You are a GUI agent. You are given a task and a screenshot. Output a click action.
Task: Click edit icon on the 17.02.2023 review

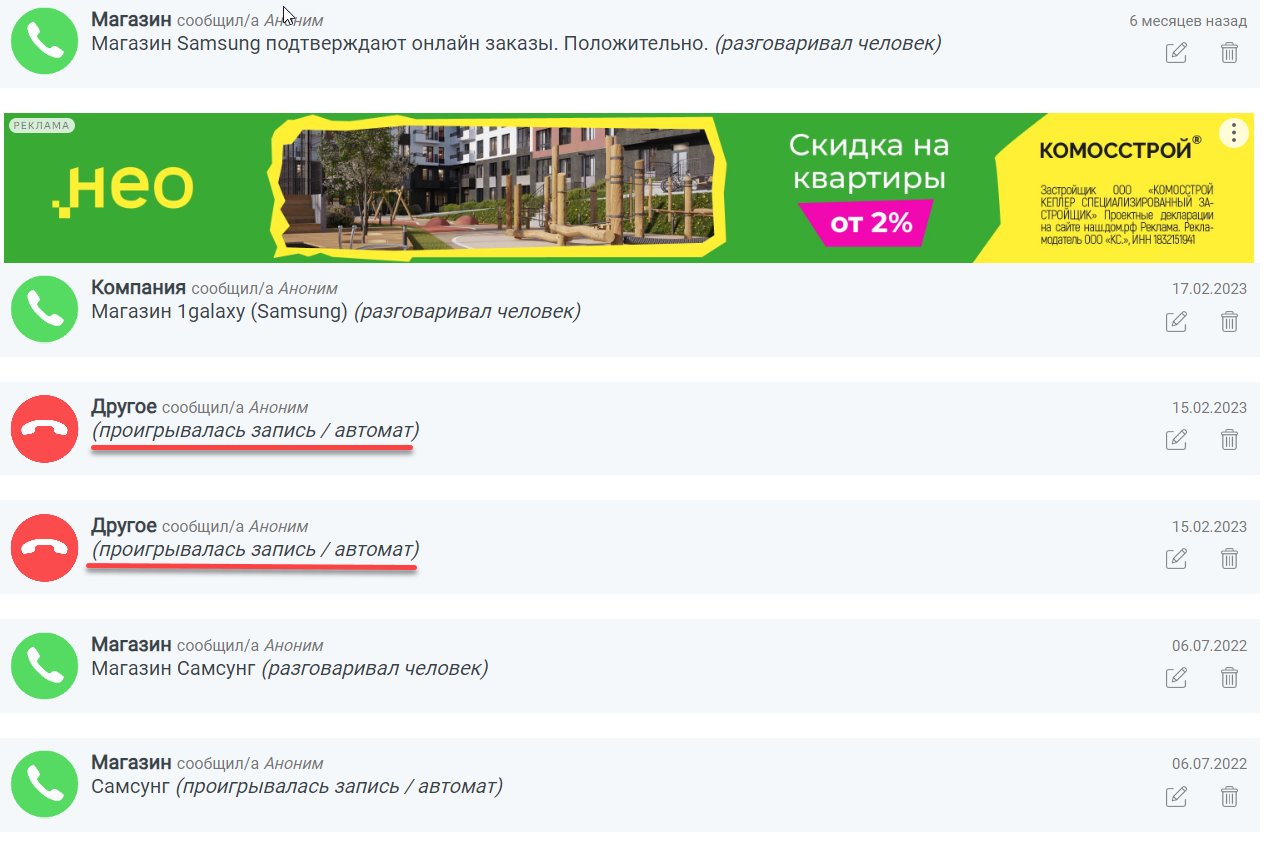pyautogui.click(x=1177, y=322)
